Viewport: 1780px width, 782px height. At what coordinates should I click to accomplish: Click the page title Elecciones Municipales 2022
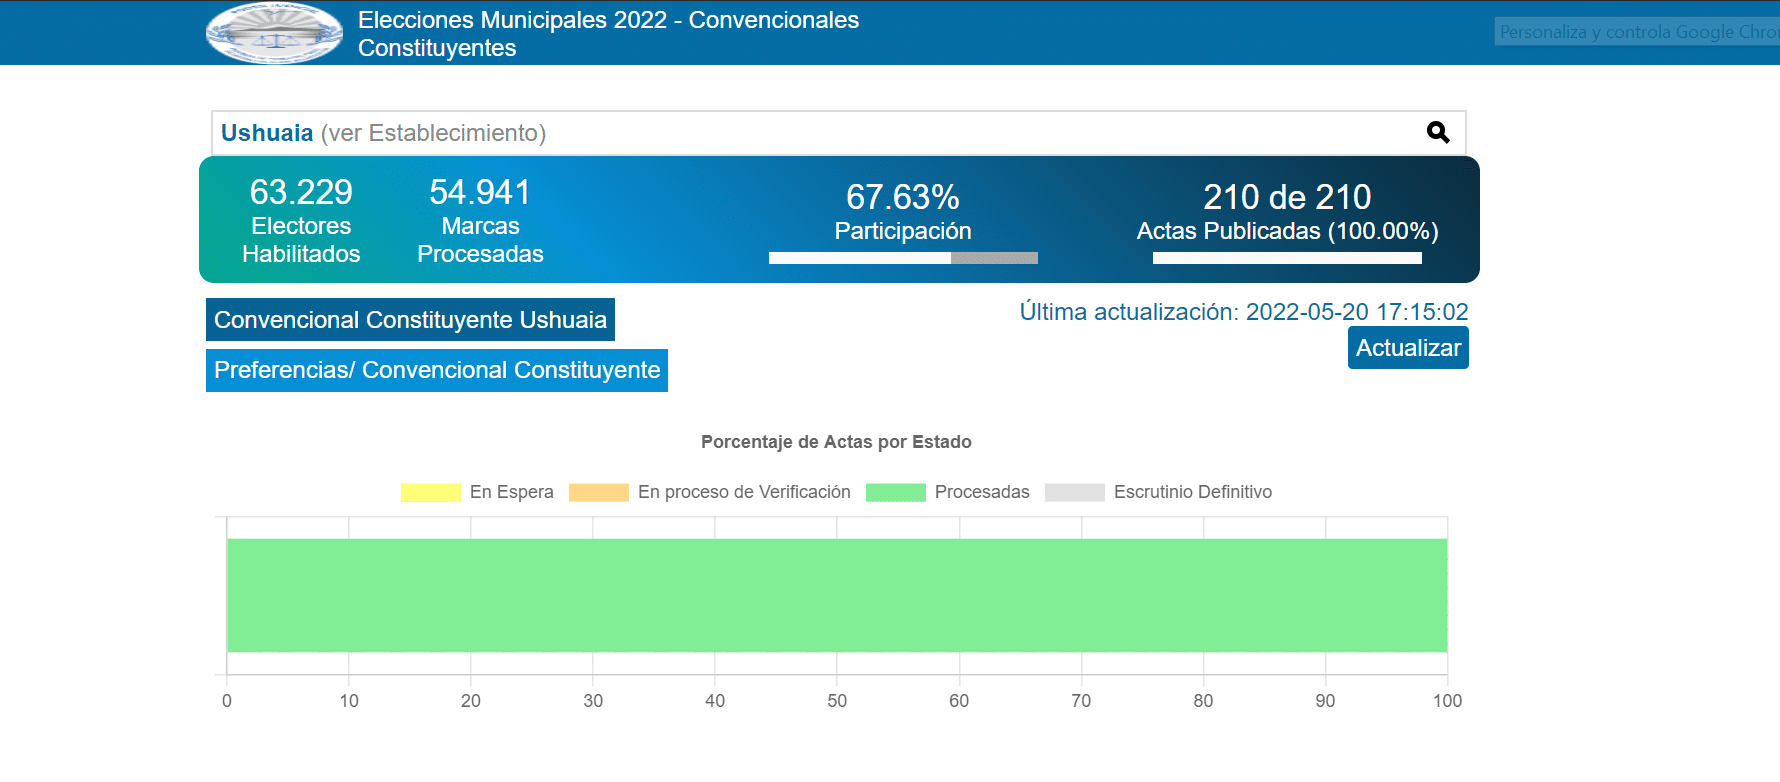608,34
